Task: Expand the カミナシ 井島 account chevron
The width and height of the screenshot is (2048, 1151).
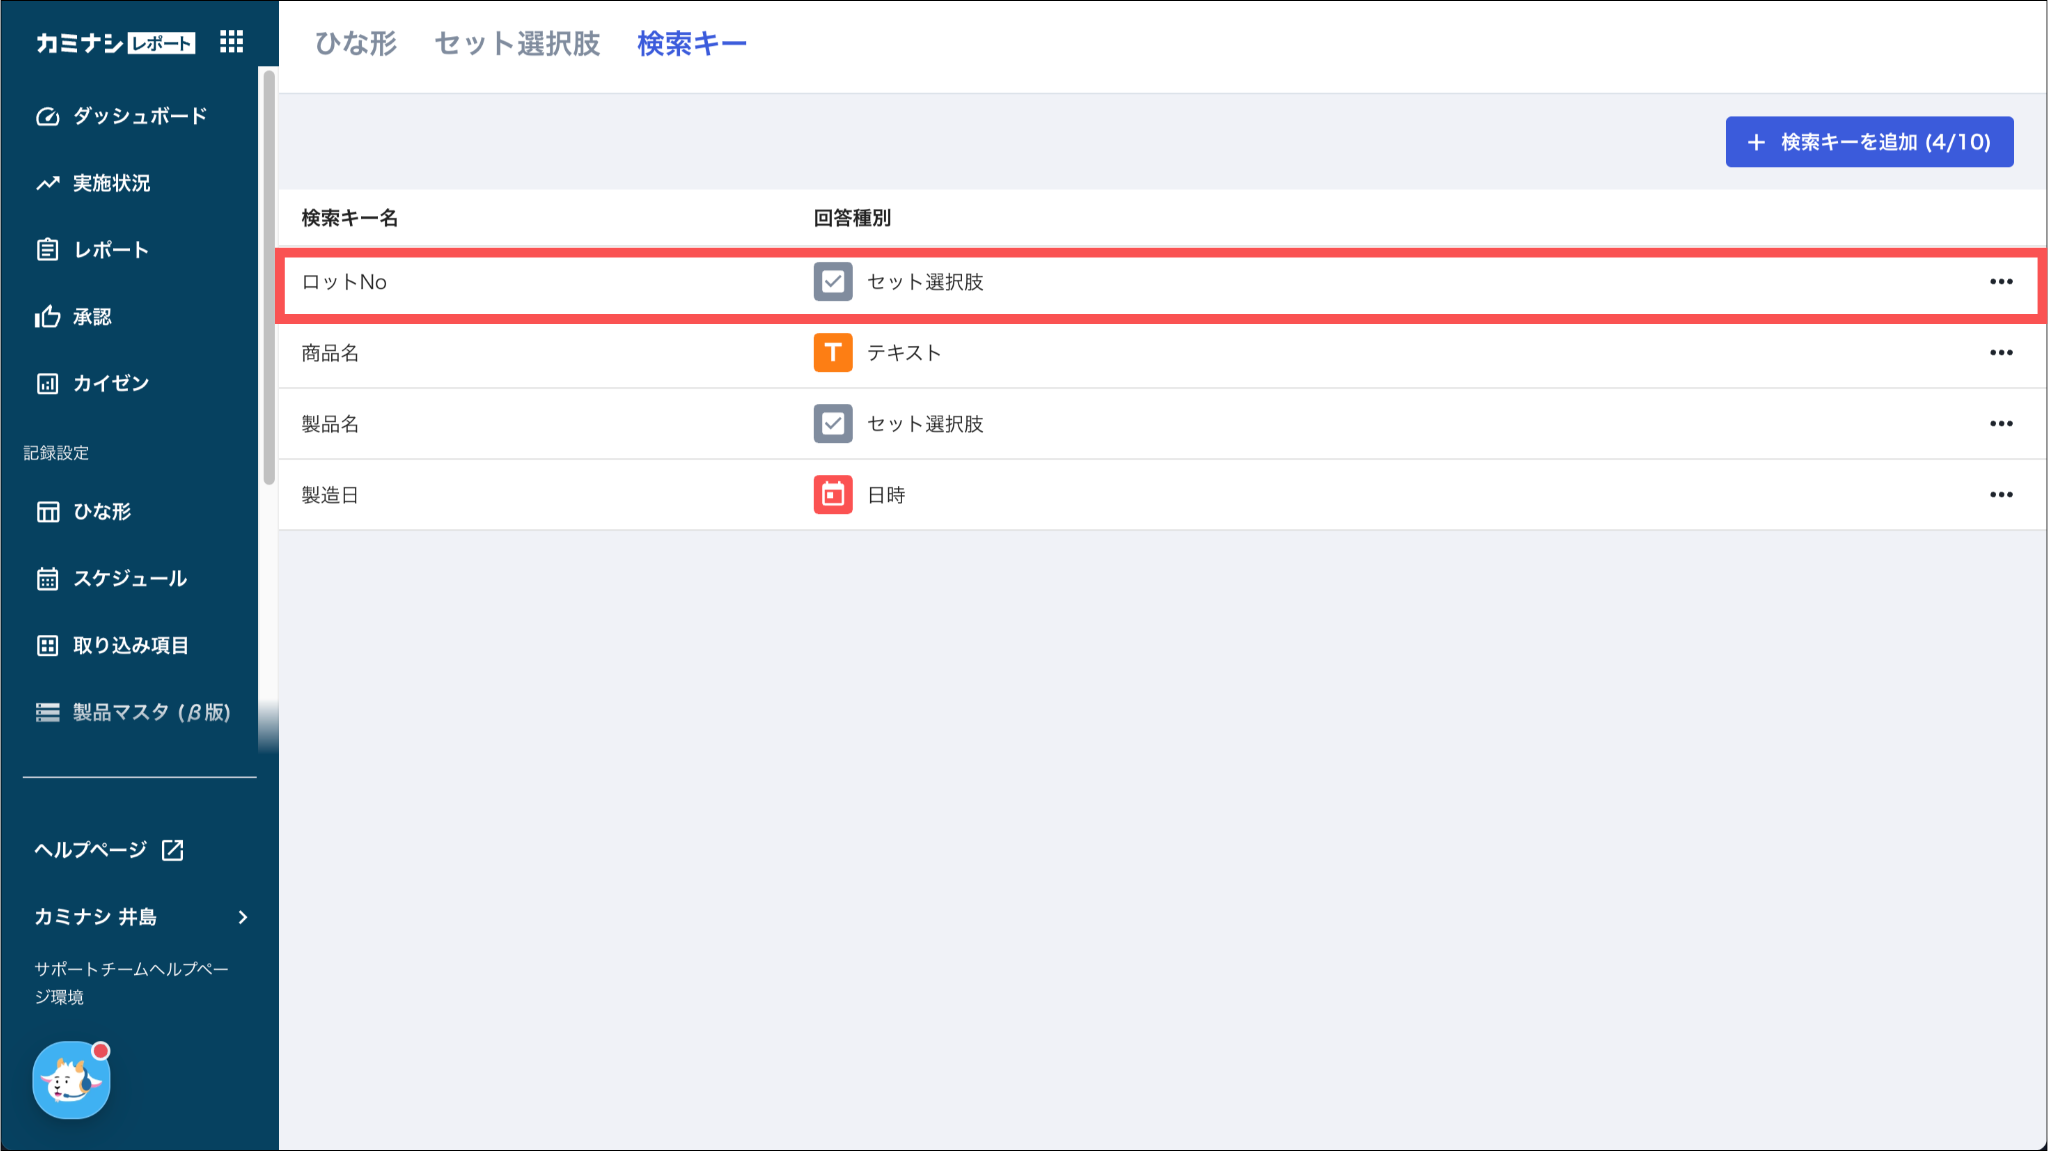Action: click(243, 917)
